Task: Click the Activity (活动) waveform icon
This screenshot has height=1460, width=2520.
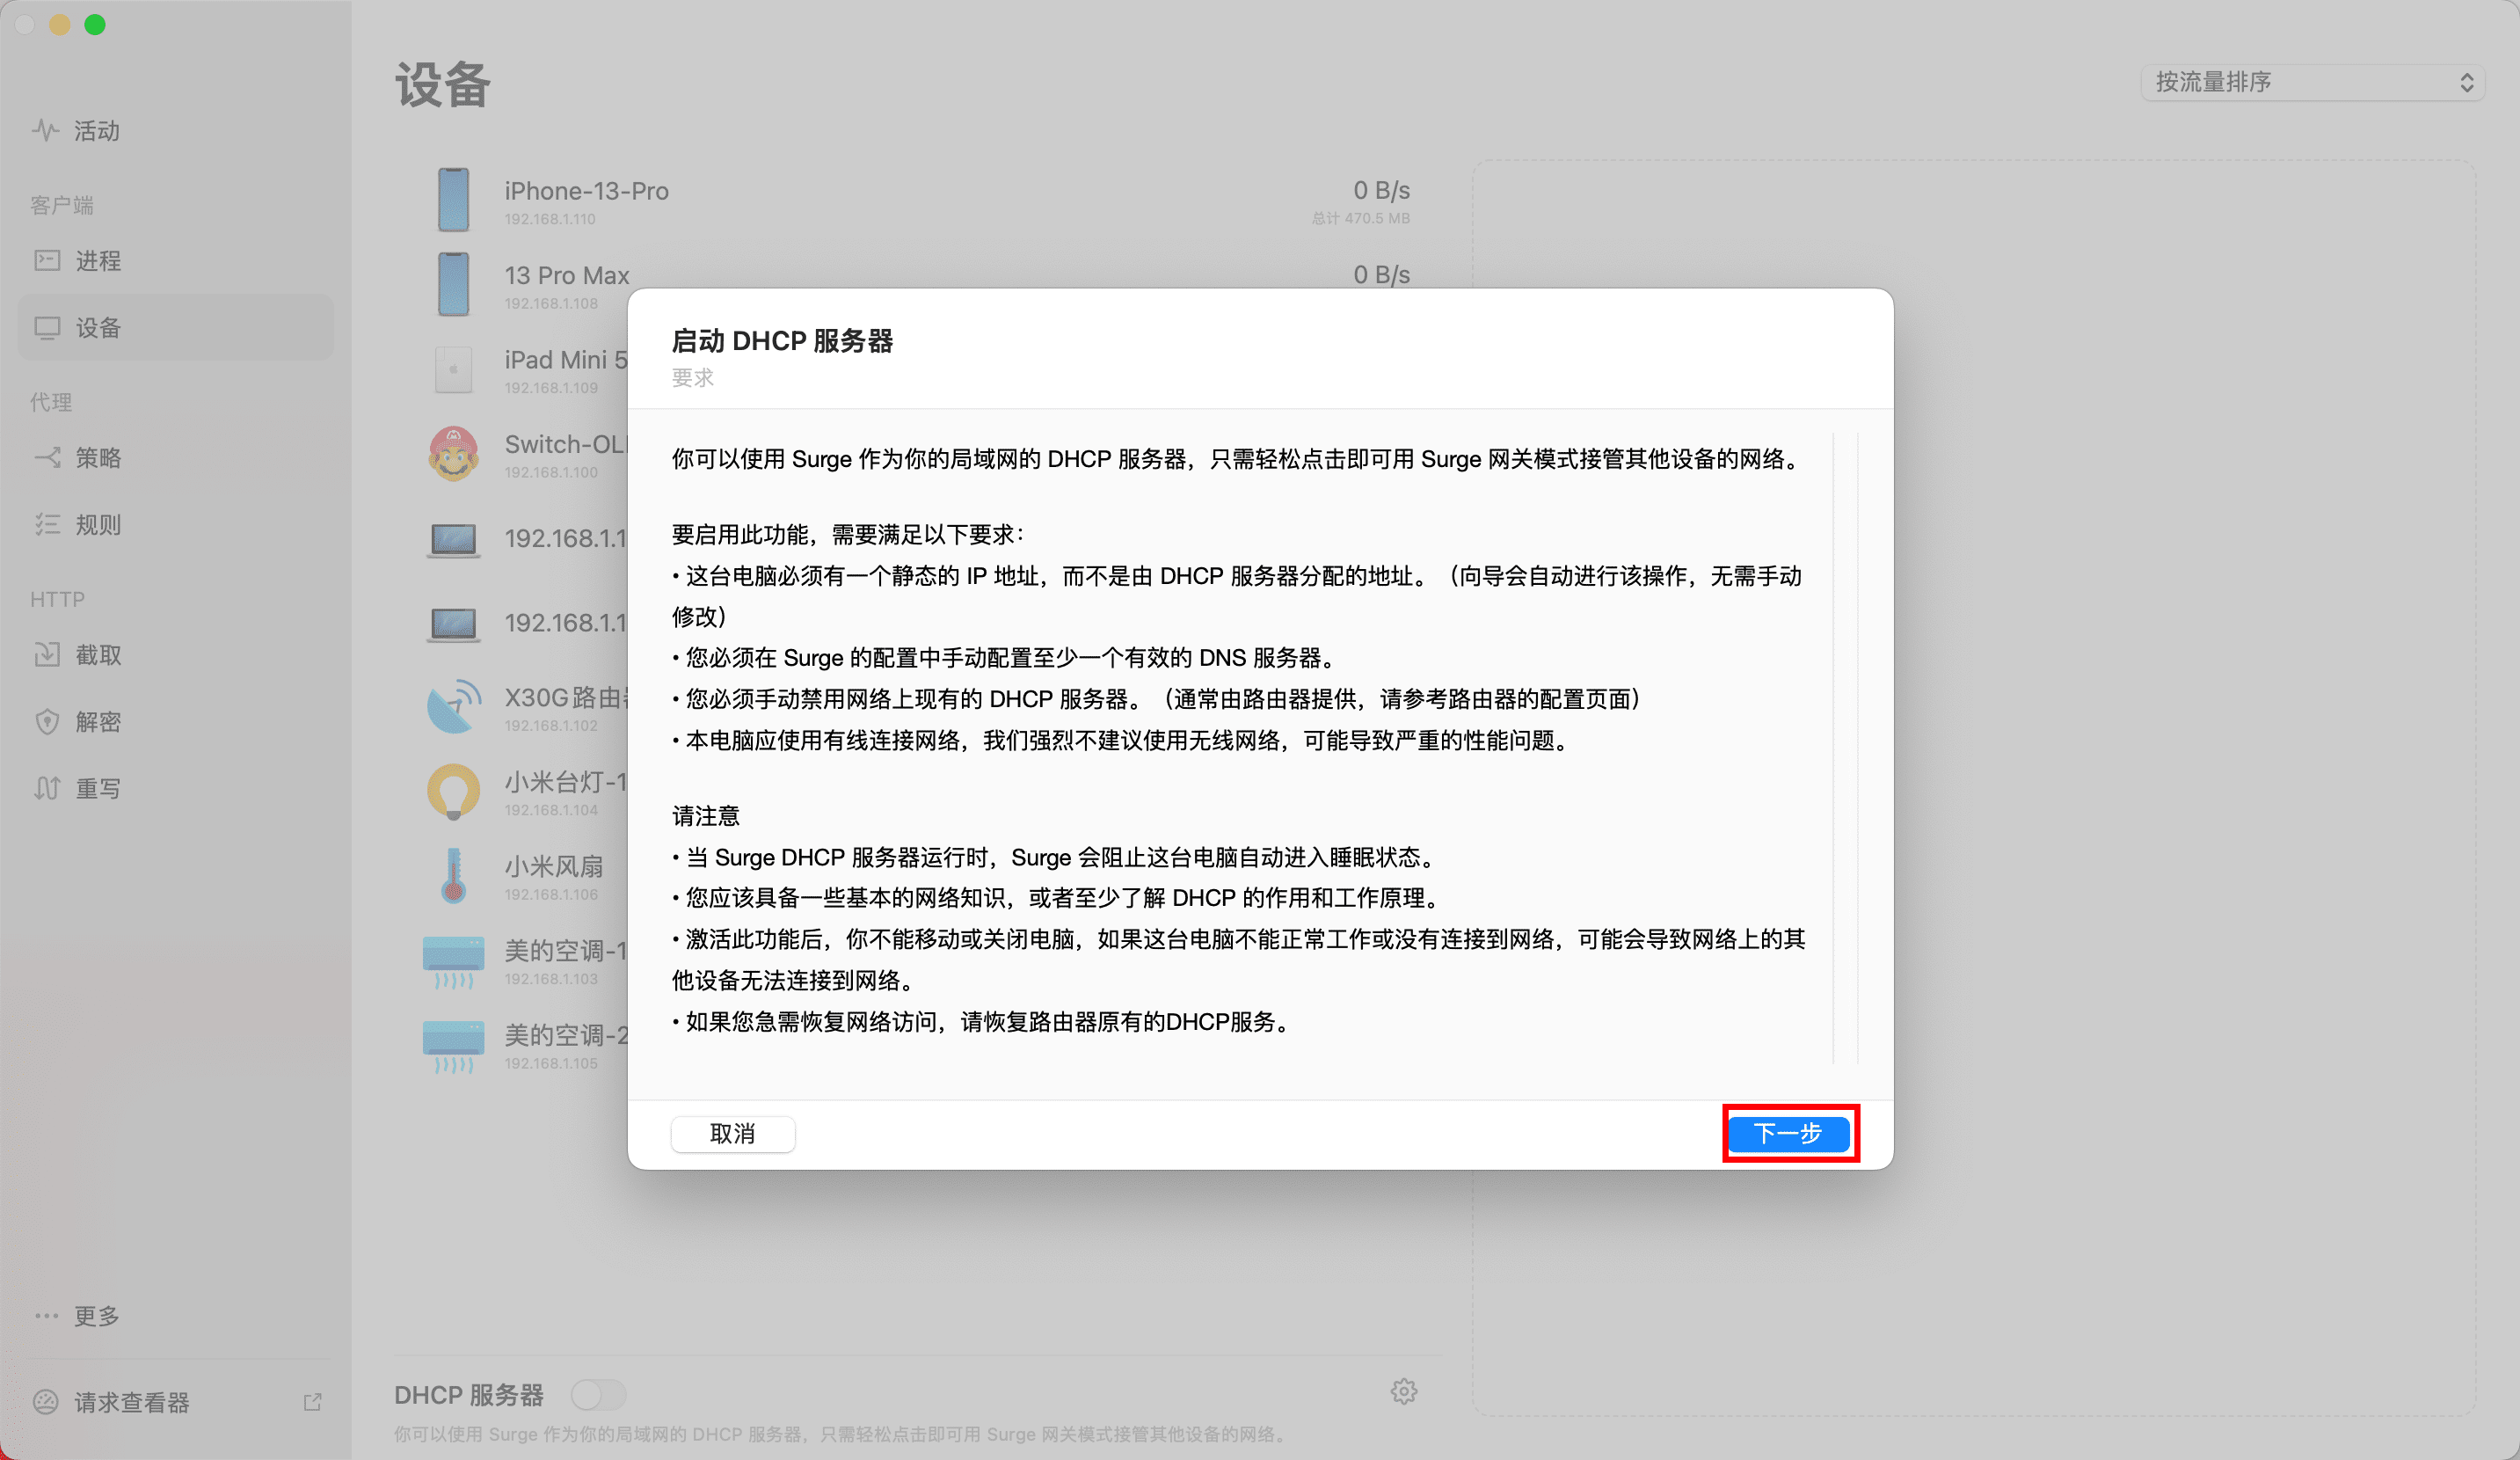Action: [45, 130]
